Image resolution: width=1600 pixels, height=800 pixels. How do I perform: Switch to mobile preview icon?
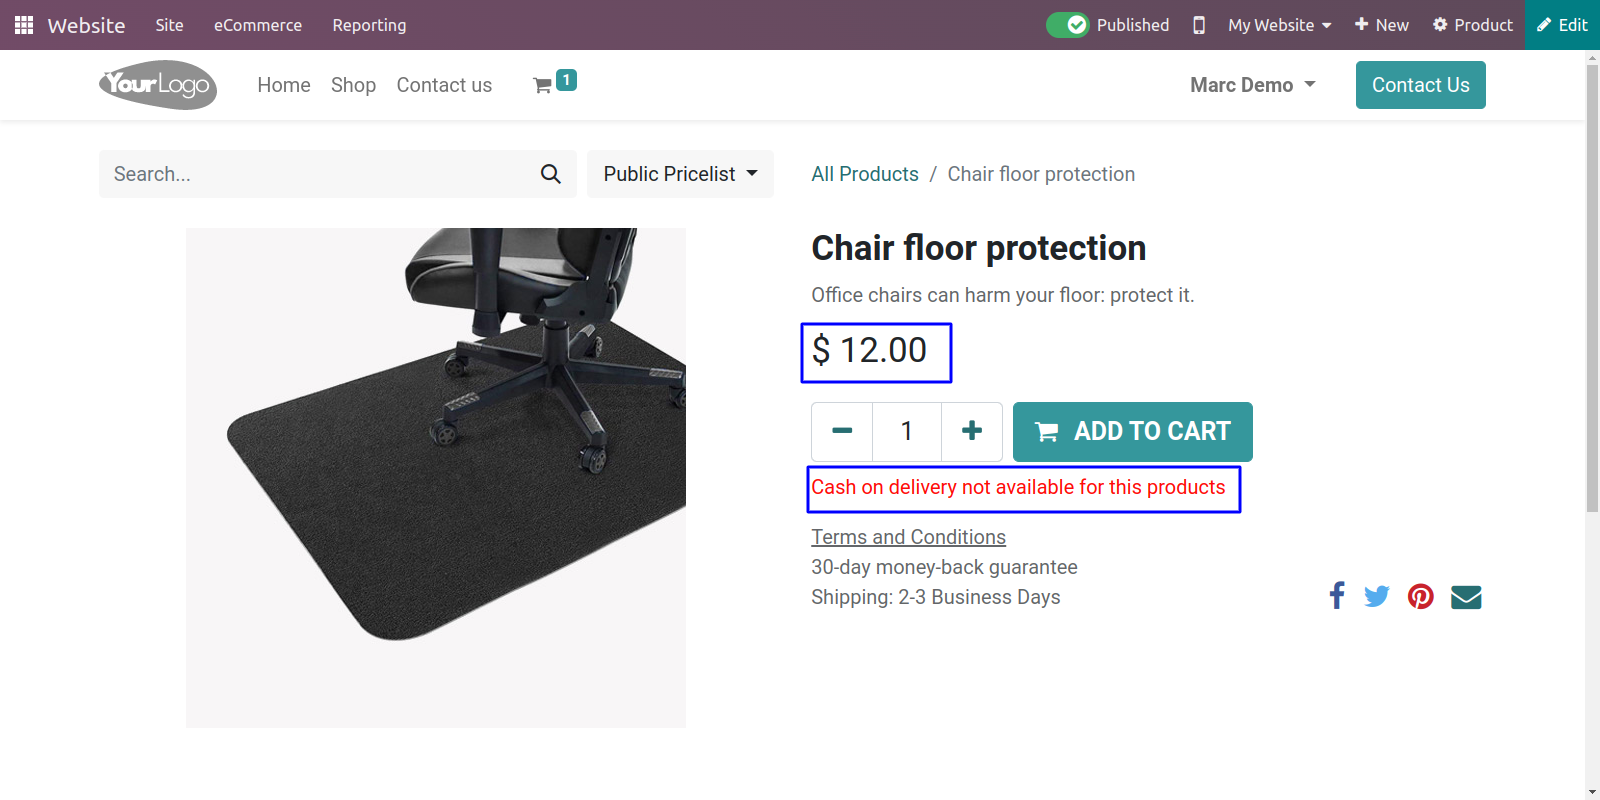coord(1199,25)
